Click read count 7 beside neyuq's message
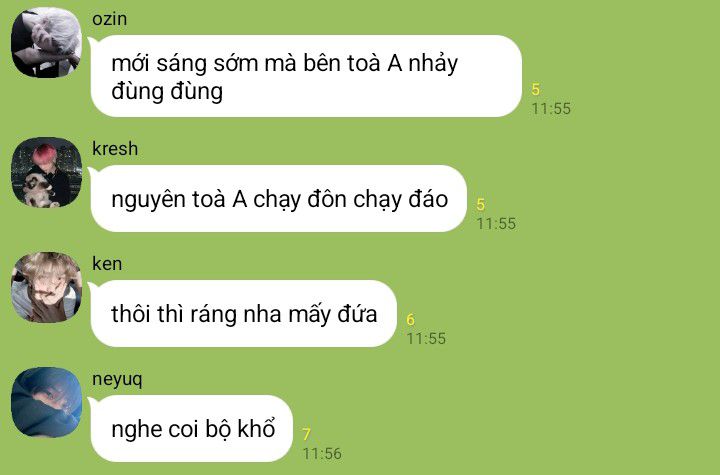720x475 pixels. pyautogui.click(x=306, y=434)
